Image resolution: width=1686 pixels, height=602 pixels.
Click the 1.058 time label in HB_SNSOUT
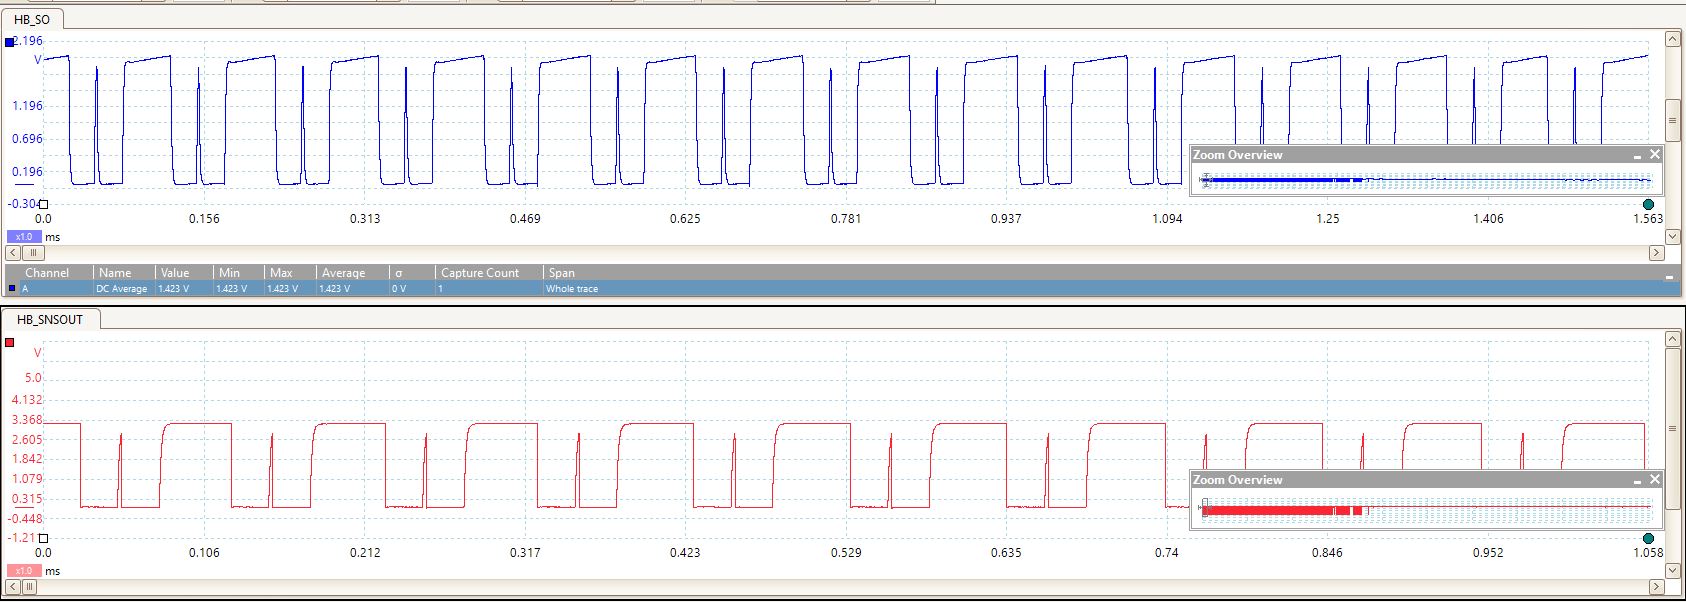point(1648,552)
